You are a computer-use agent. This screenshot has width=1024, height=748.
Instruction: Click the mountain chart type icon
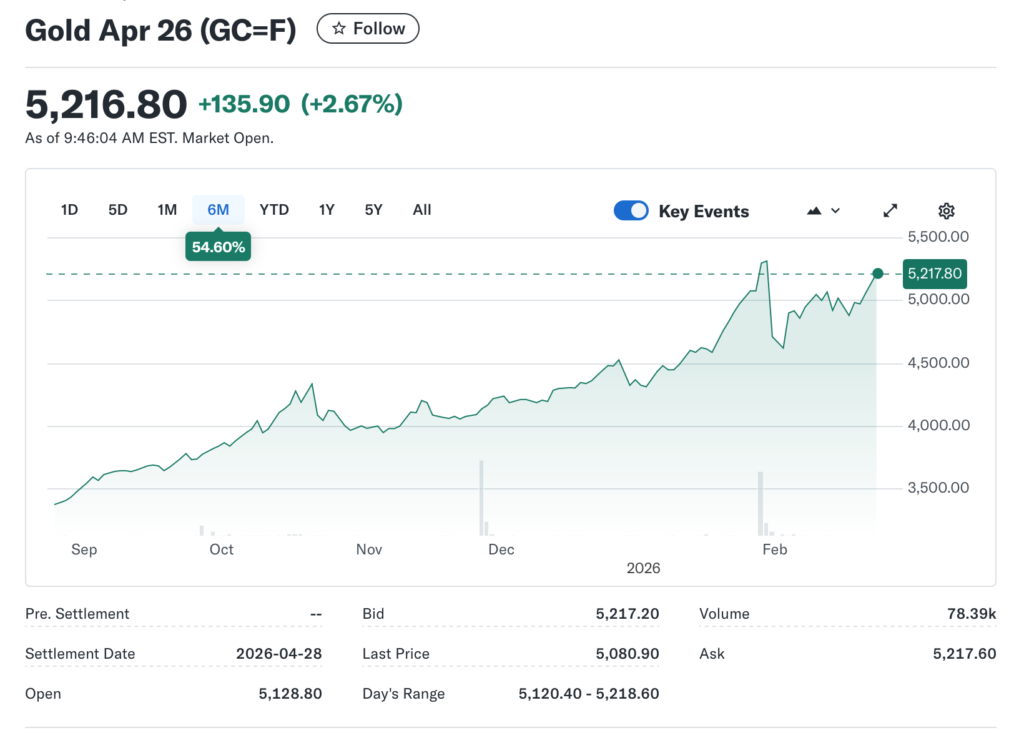812,210
